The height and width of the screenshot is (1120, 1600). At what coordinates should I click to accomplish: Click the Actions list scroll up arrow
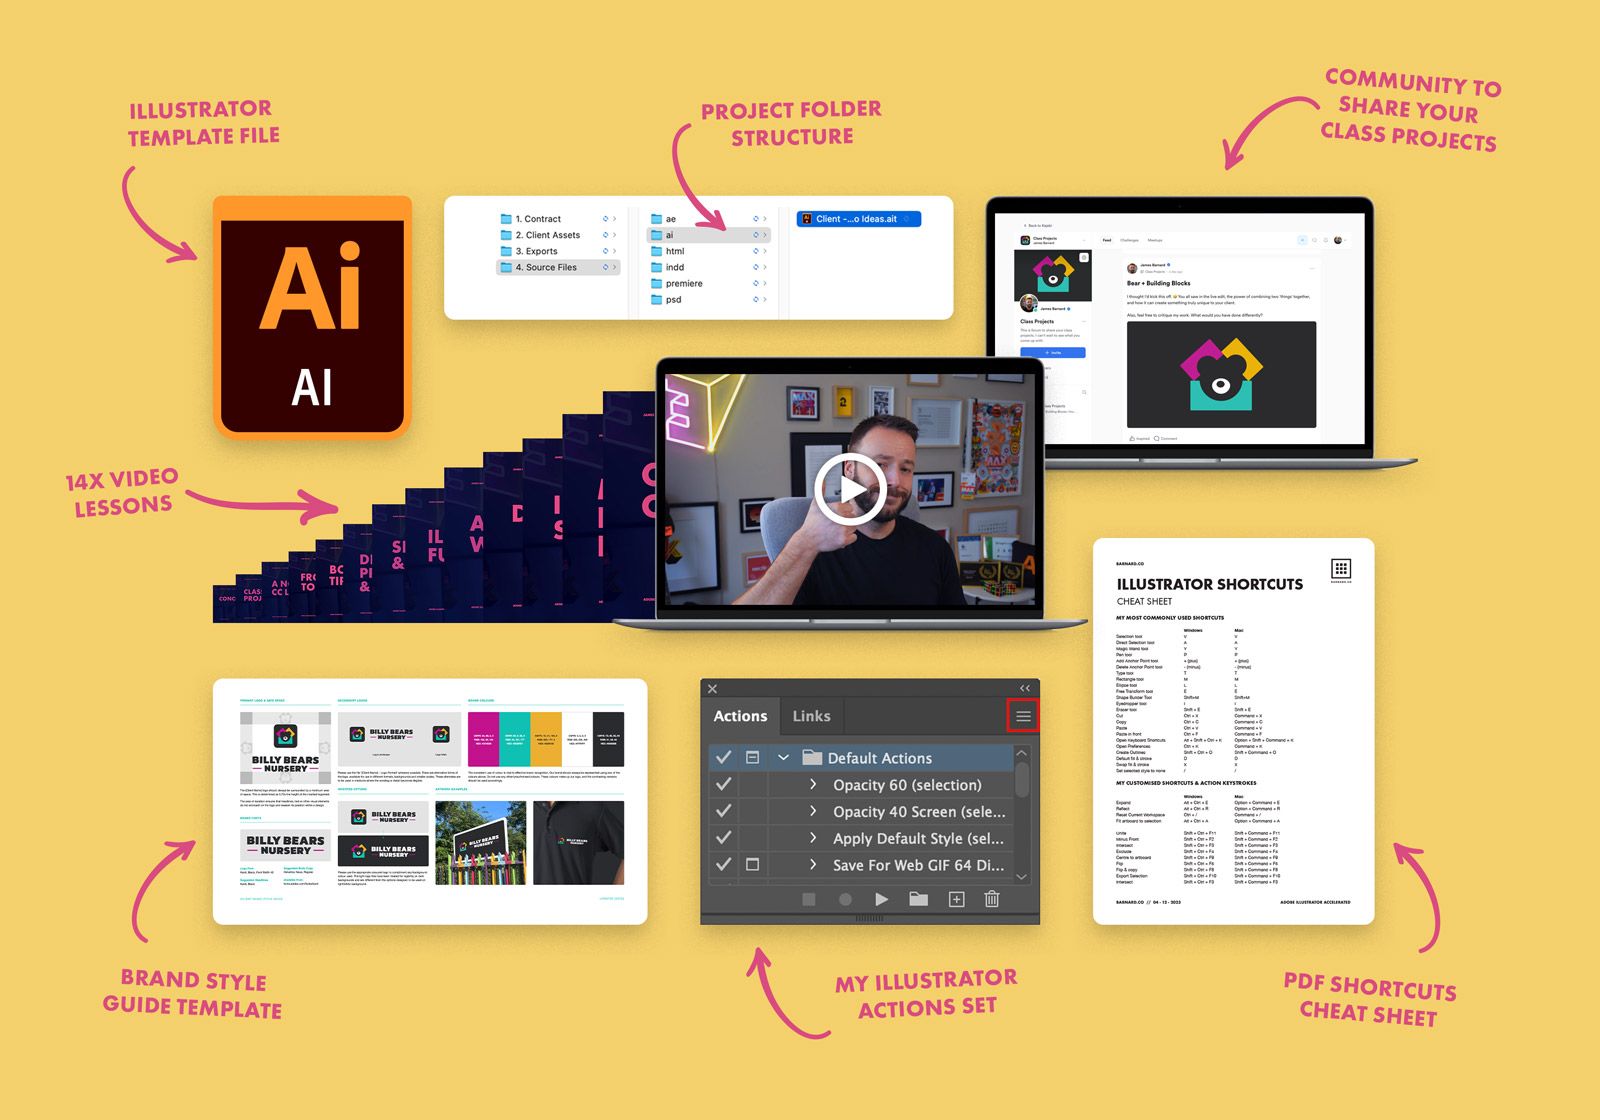coord(1022,753)
